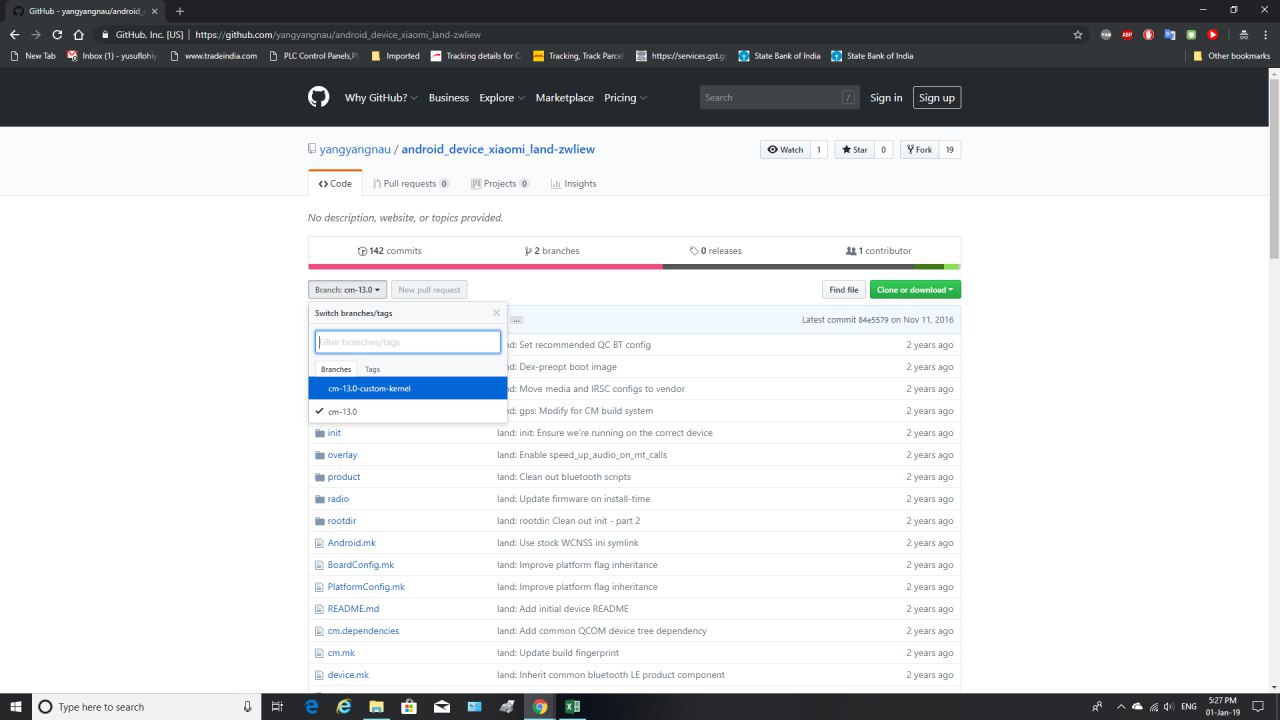Click the Sign up button
1280x720 pixels.
936,97
